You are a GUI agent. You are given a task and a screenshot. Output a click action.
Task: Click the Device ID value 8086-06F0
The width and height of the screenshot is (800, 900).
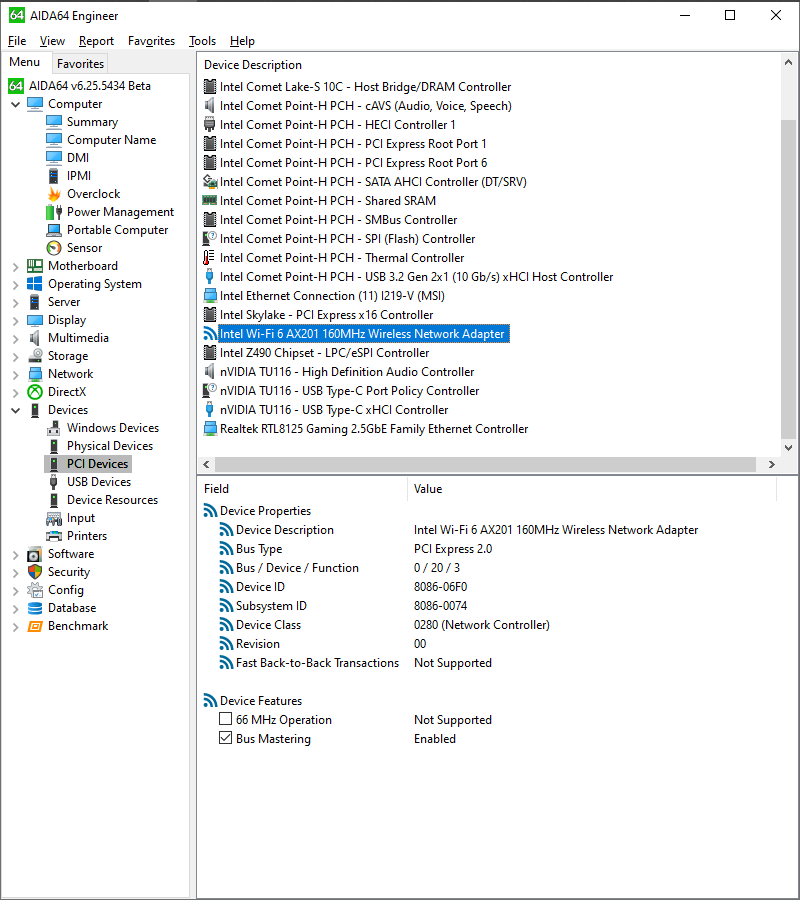[440, 587]
